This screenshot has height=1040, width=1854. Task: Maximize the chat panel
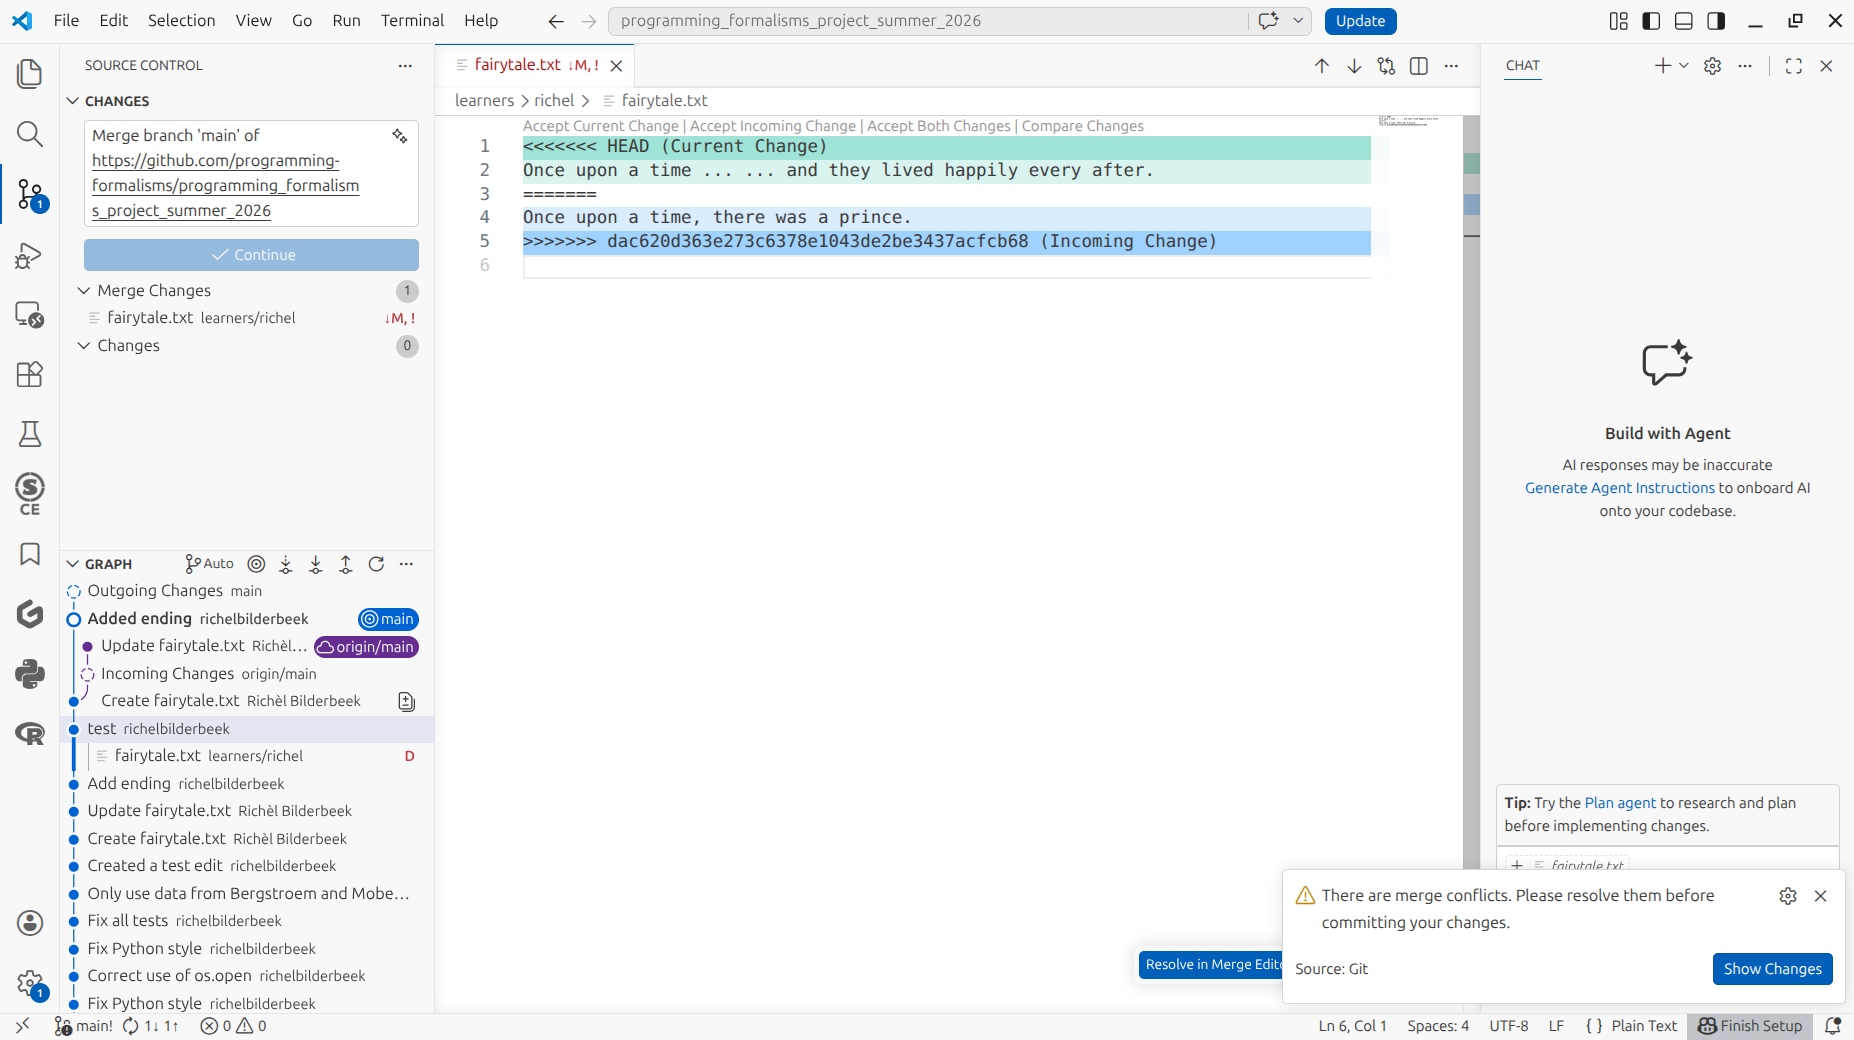[x=1794, y=66]
